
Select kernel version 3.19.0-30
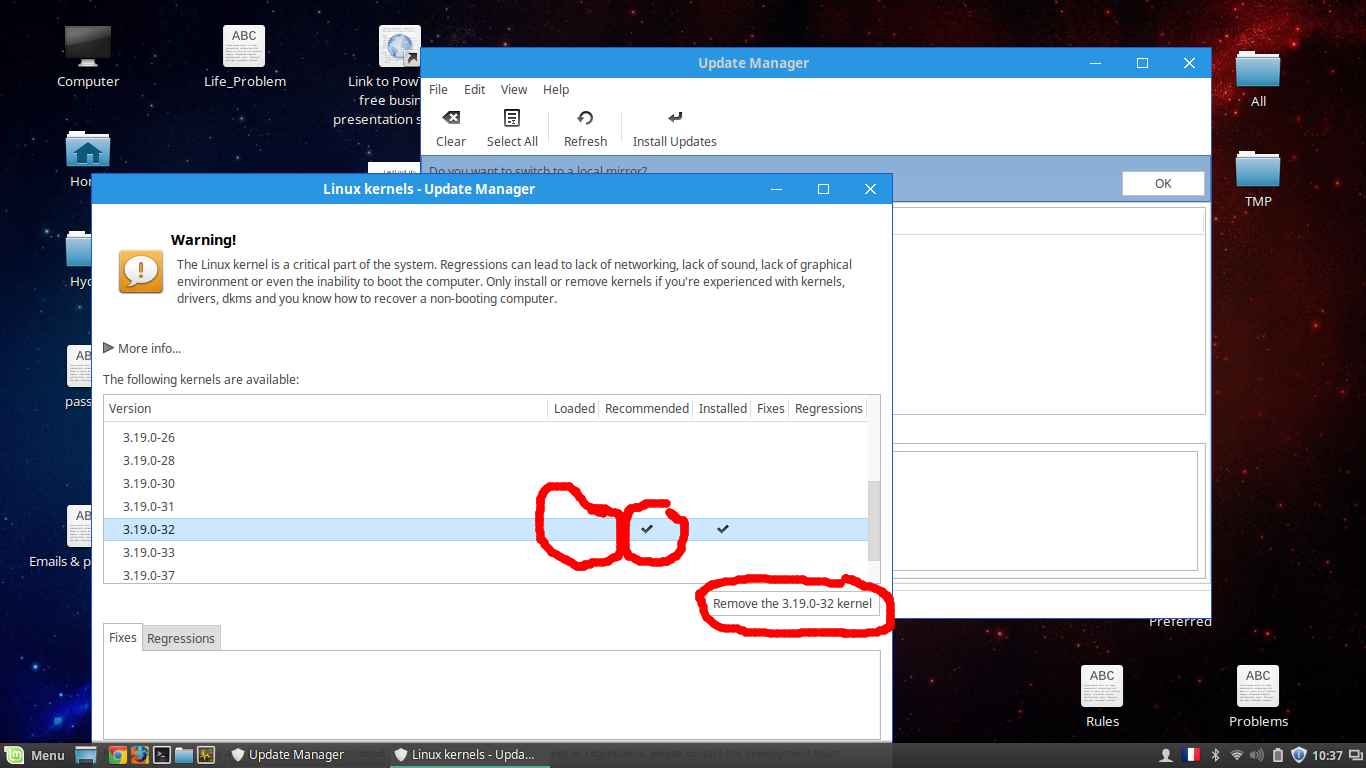click(x=486, y=483)
